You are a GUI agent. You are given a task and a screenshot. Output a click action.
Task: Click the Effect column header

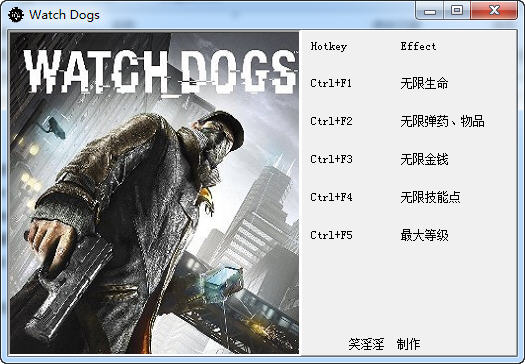tap(418, 46)
